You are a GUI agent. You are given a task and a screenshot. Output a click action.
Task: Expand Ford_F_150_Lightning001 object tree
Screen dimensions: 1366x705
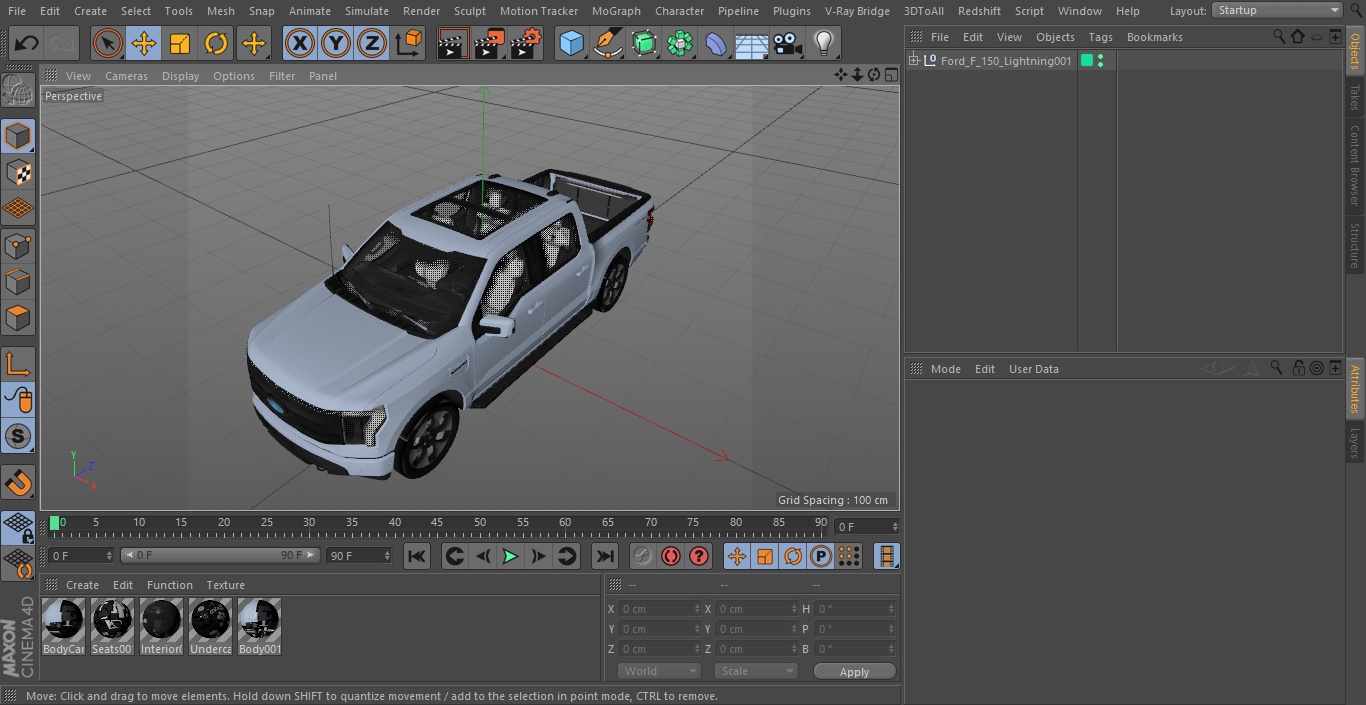pyautogui.click(x=913, y=61)
